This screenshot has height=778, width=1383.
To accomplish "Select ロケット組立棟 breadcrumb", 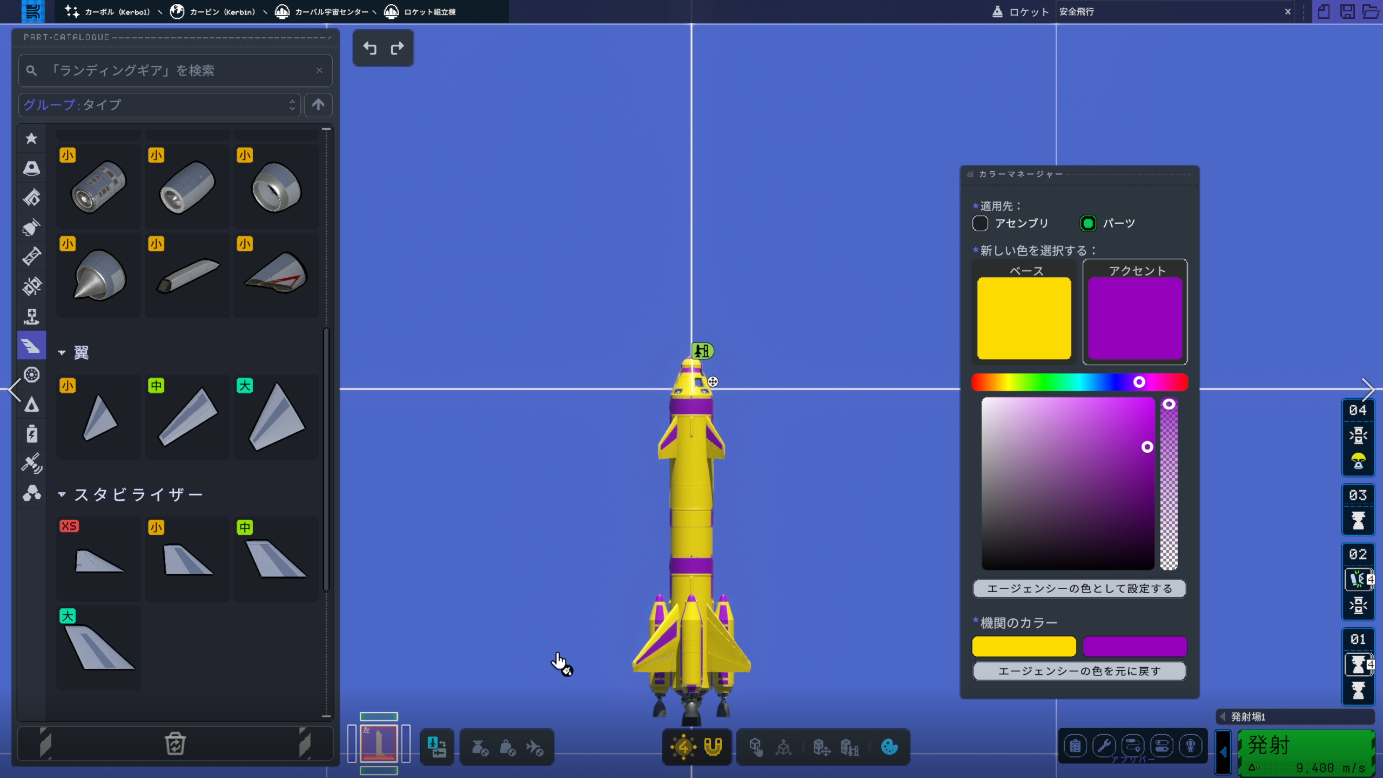I will (420, 12).
